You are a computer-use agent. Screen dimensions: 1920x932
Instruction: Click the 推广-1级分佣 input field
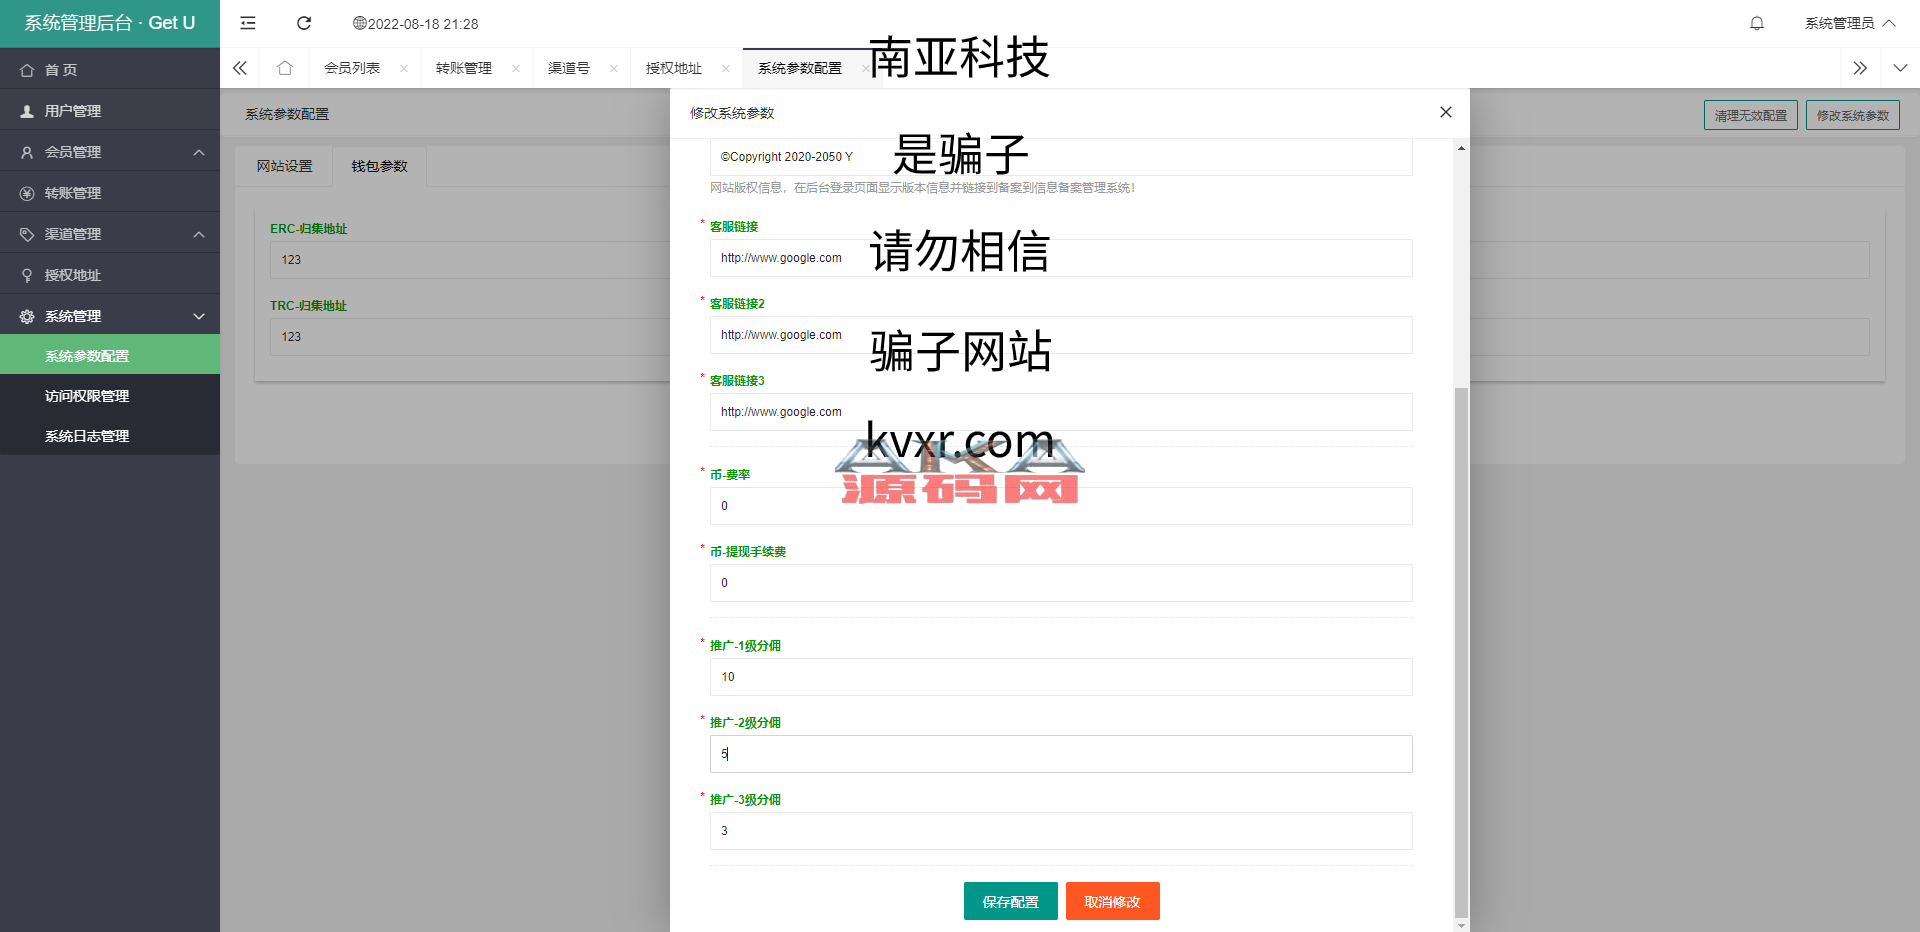tap(1060, 677)
